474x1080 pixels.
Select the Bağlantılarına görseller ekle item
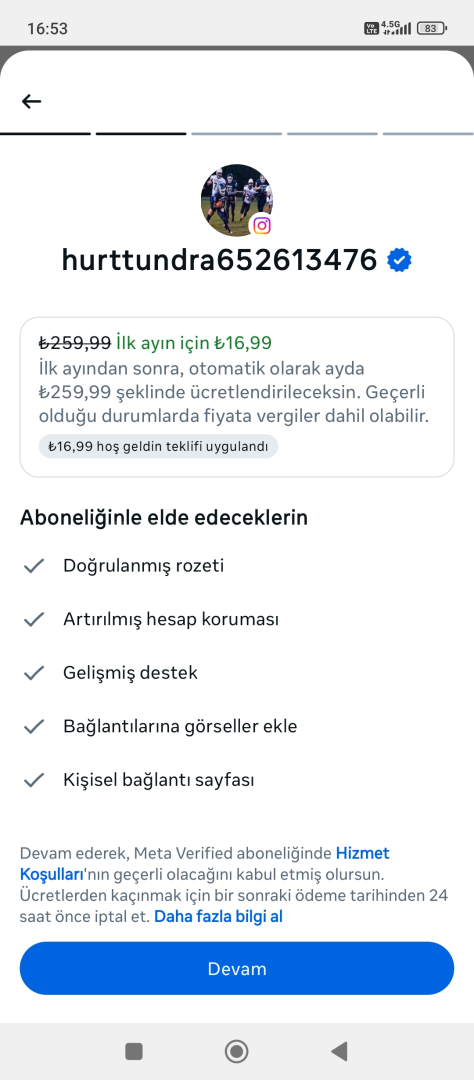[x=181, y=726]
